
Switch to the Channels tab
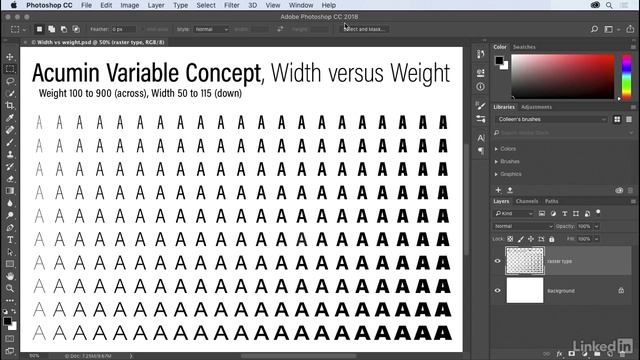[x=527, y=201]
